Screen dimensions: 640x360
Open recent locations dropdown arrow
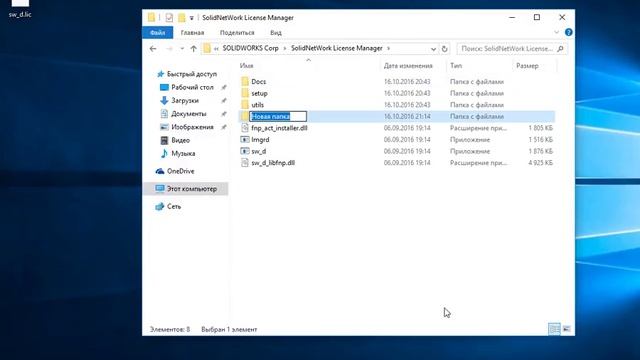pyautogui.click(x=182, y=49)
